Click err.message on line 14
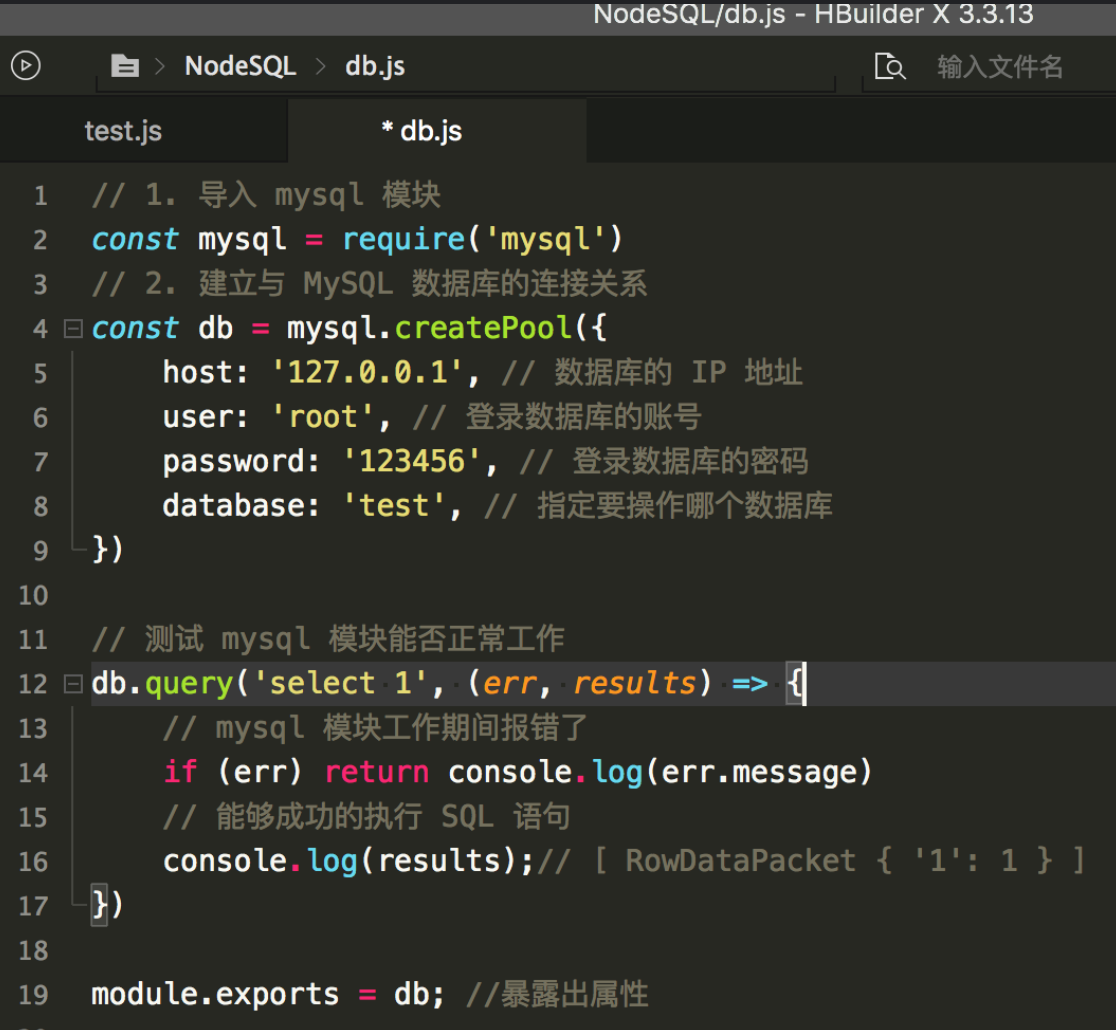 759,772
